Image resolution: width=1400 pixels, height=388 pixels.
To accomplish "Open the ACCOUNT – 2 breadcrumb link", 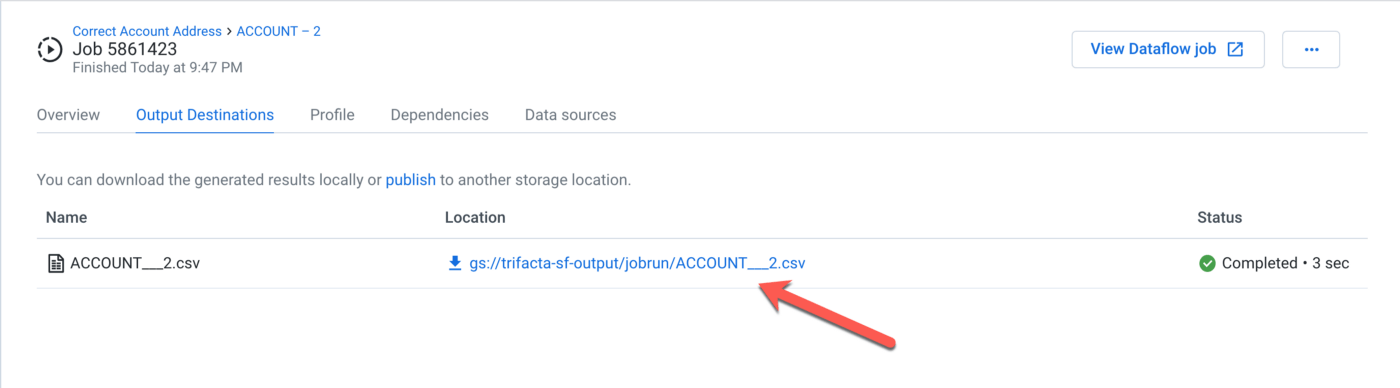I will (x=278, y=31).
